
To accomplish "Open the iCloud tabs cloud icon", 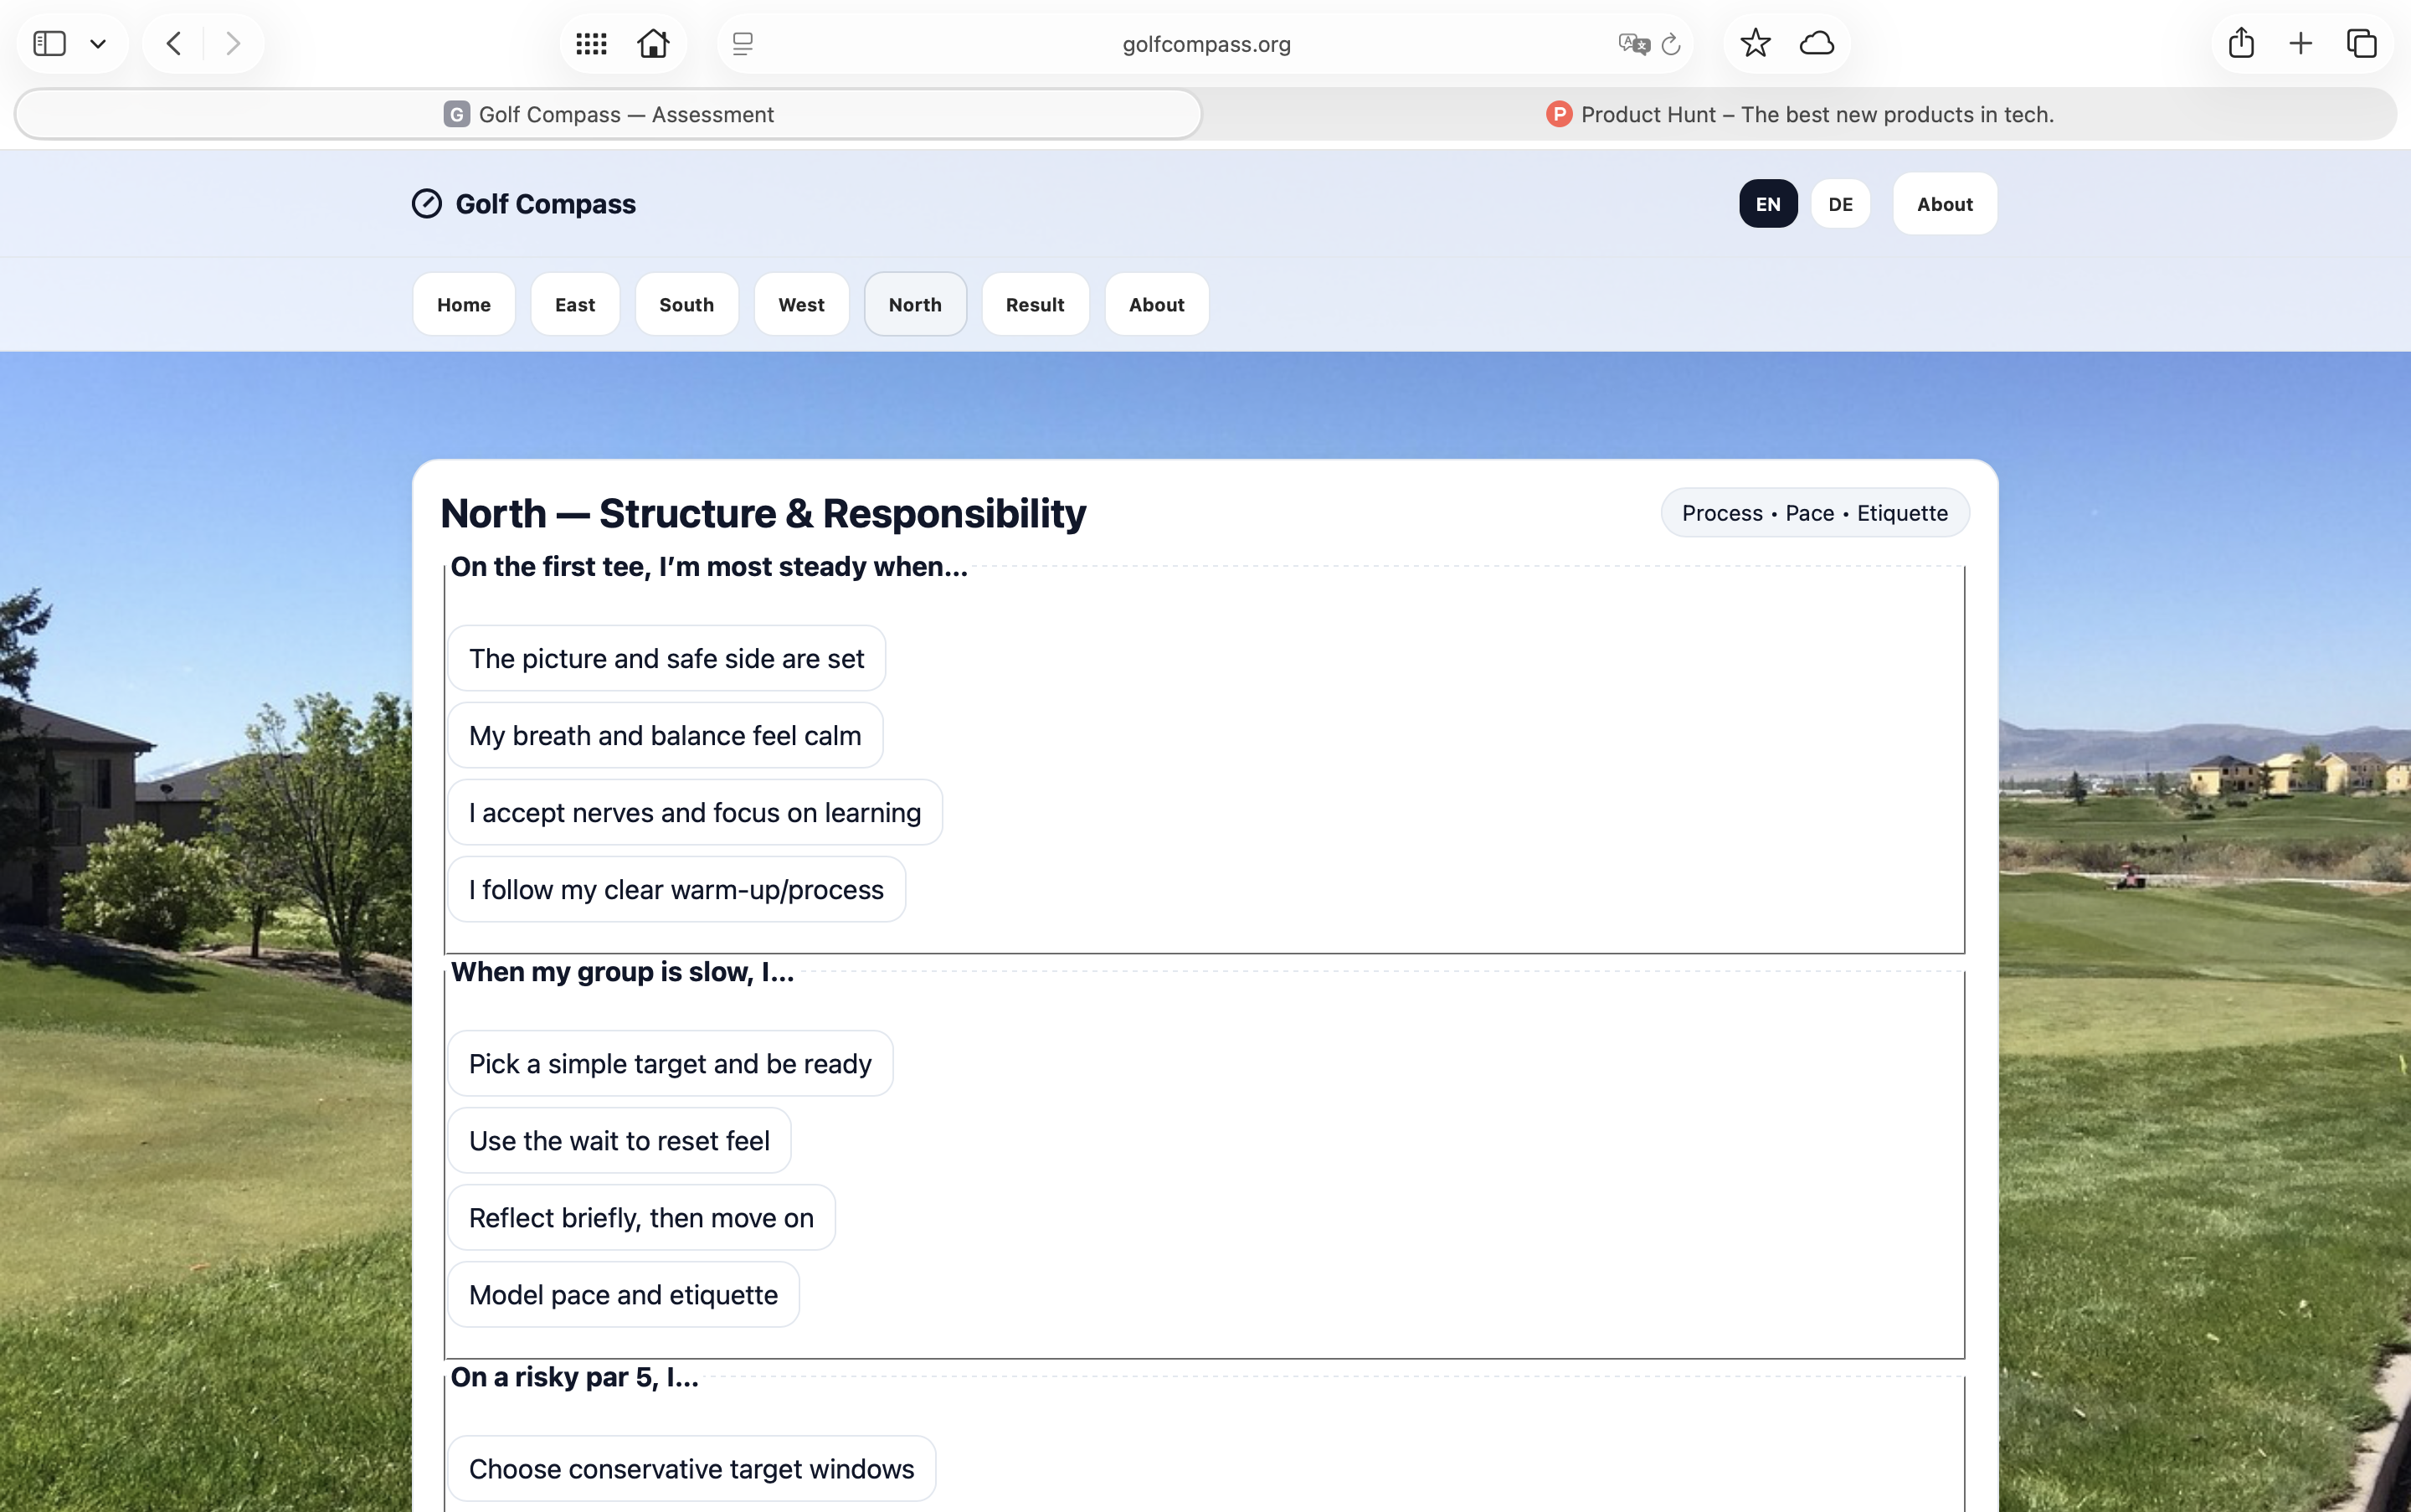I will pyautogui.click(x=1817, y=43).
